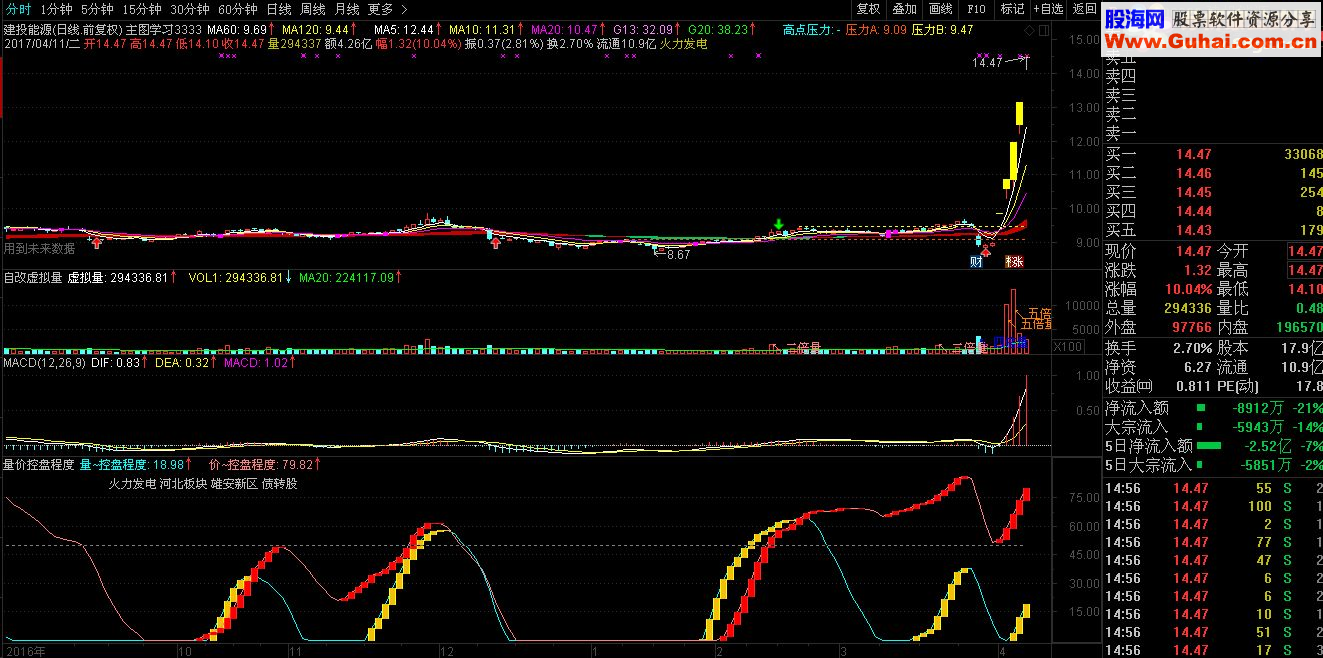Select the 30分钟 period tab
This screenshot has height=658, width=1323.
[189, 9]
